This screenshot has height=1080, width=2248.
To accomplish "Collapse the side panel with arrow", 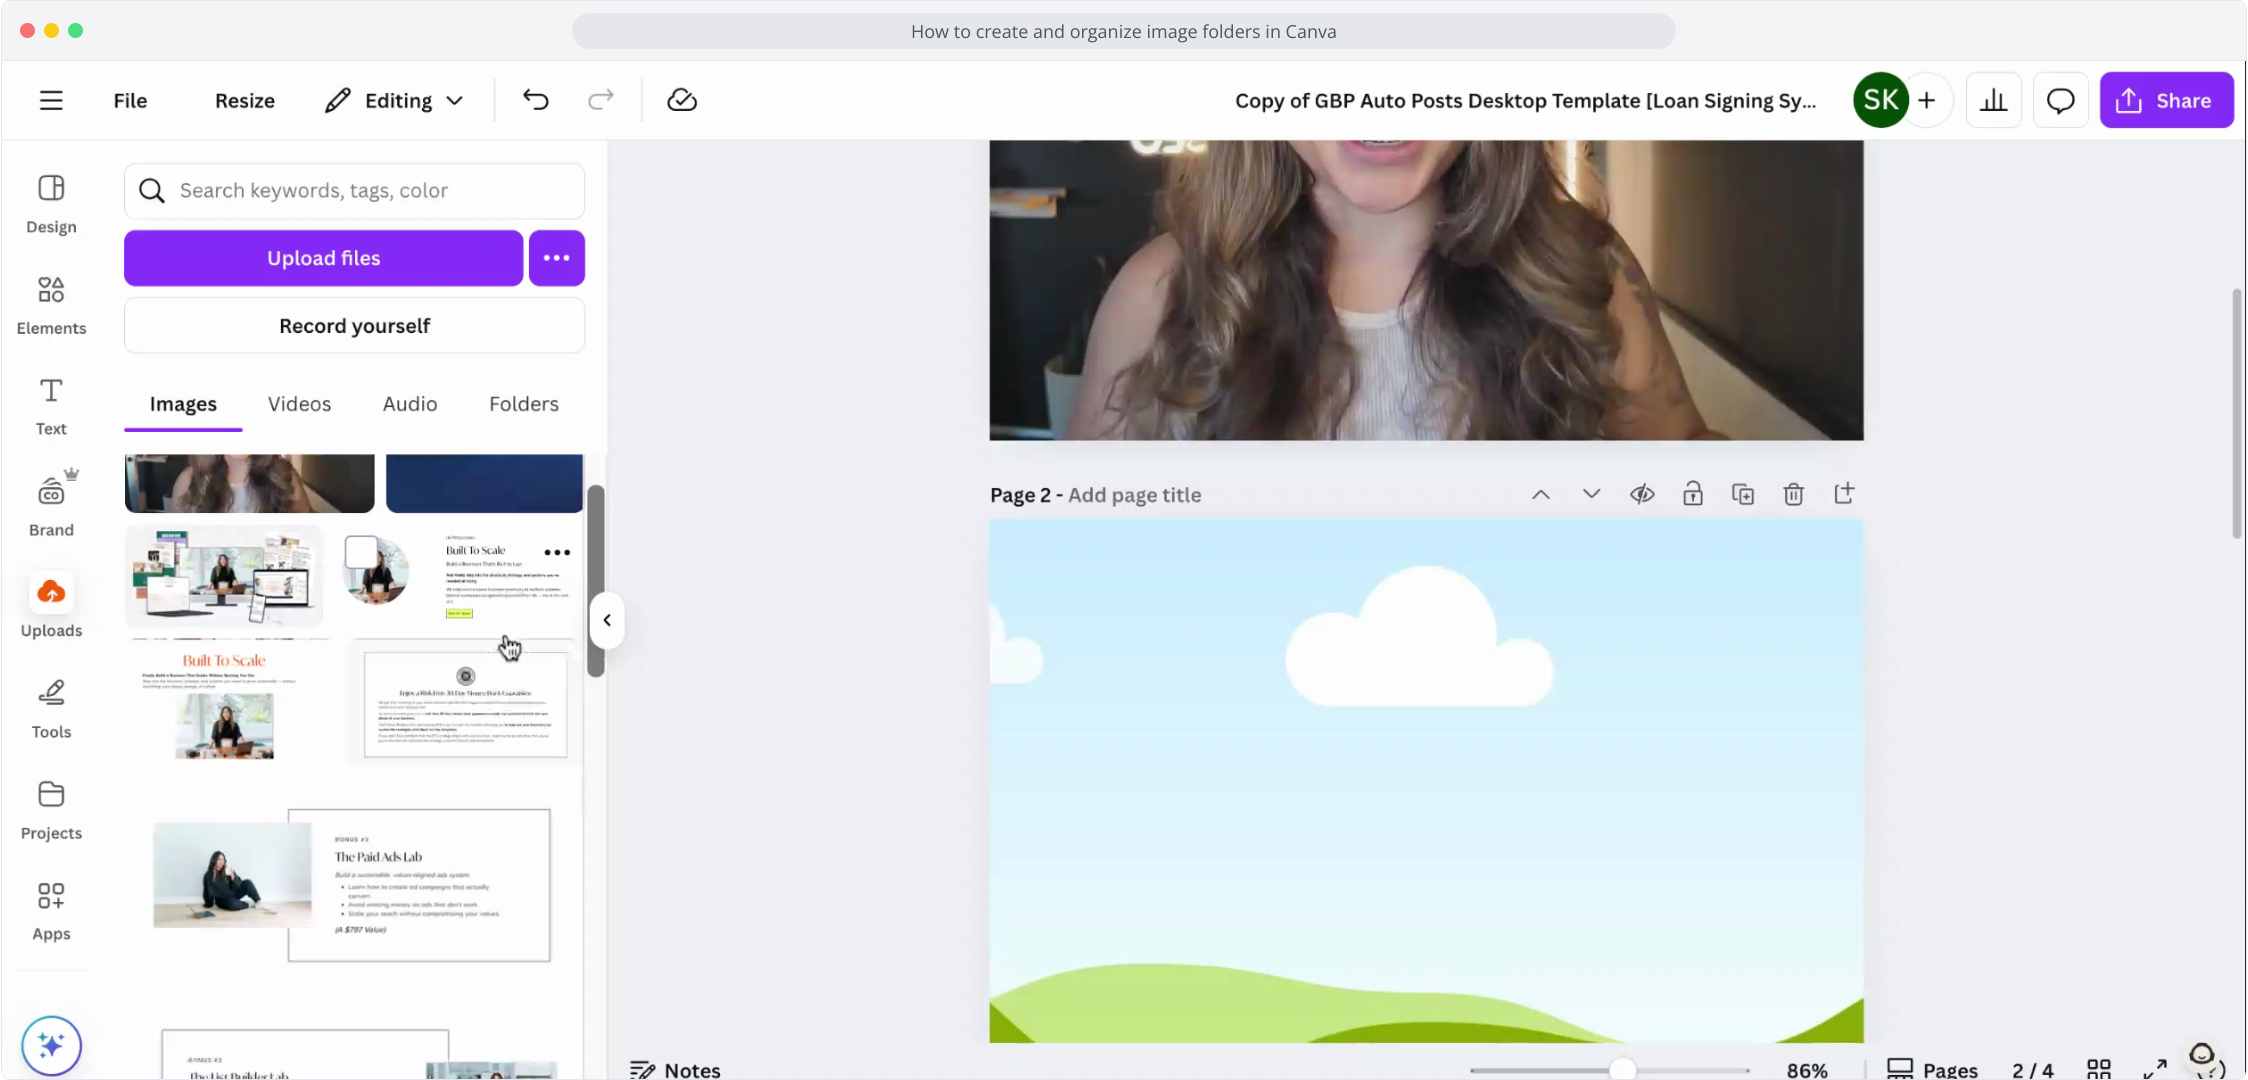I will pos(607,620).
